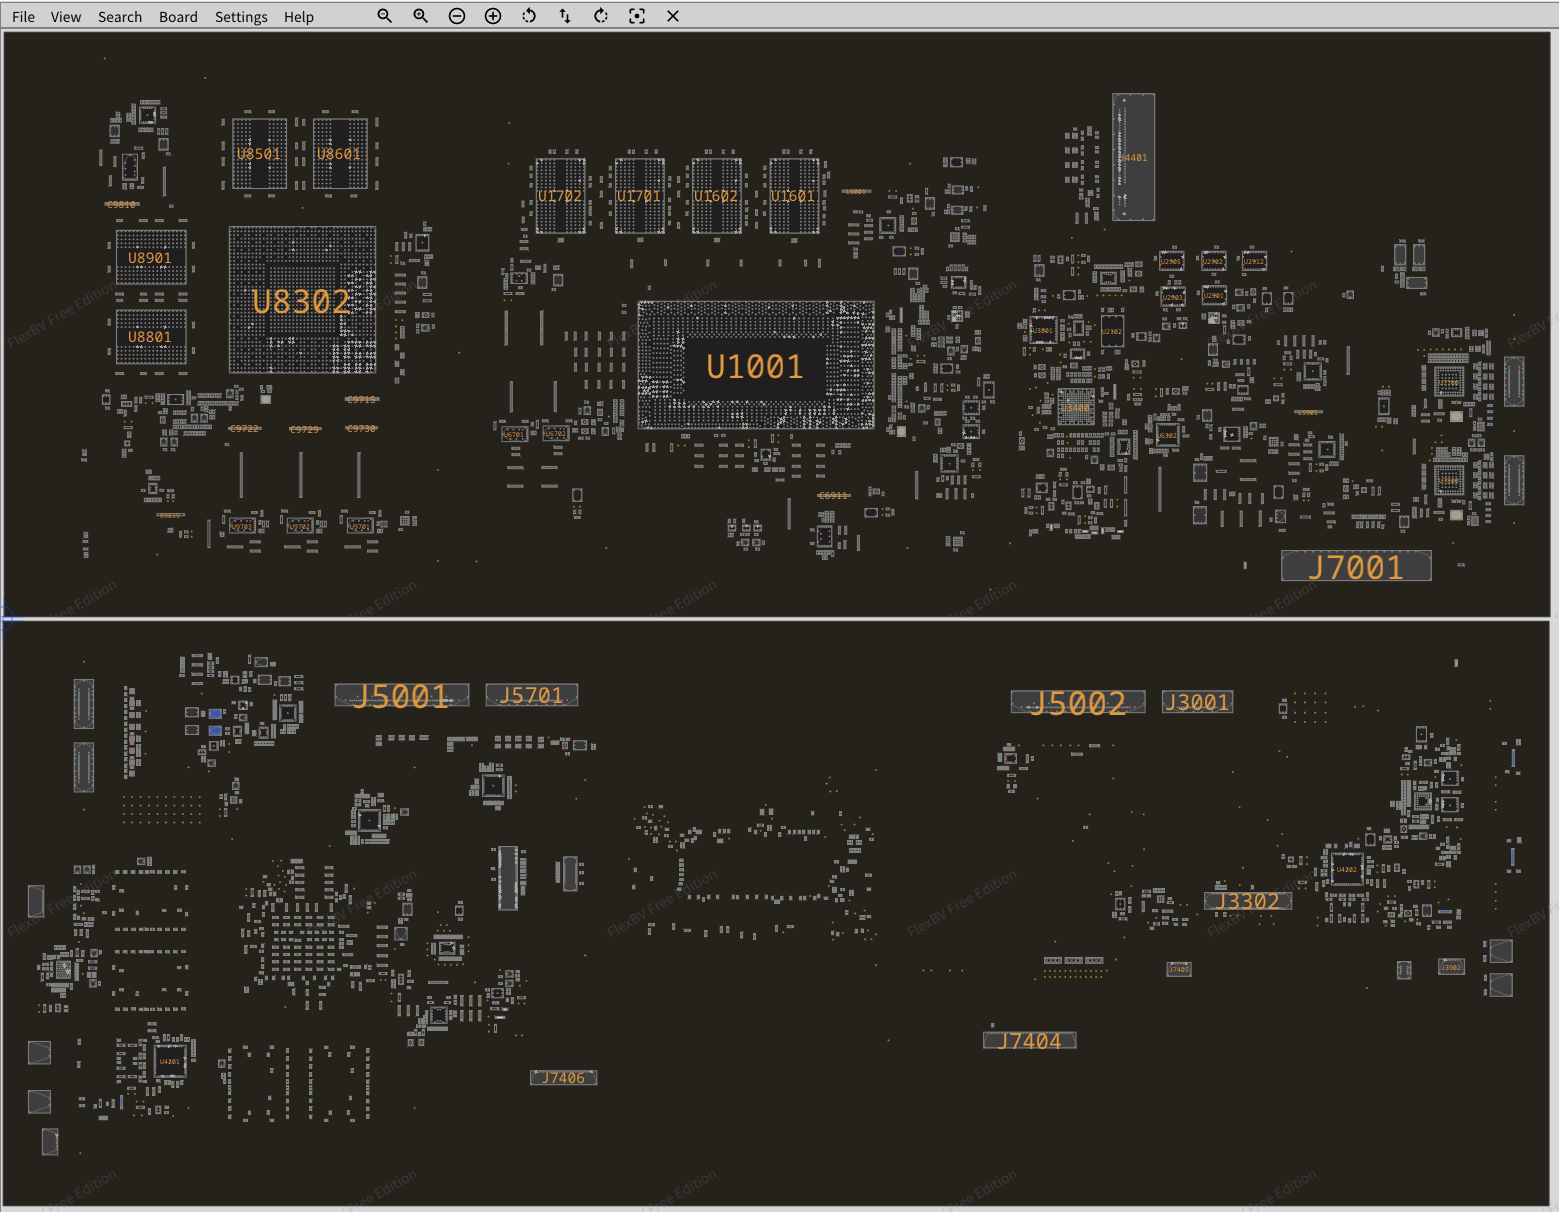Click the first magnifying glass toolbar icon

pos(384,16)
